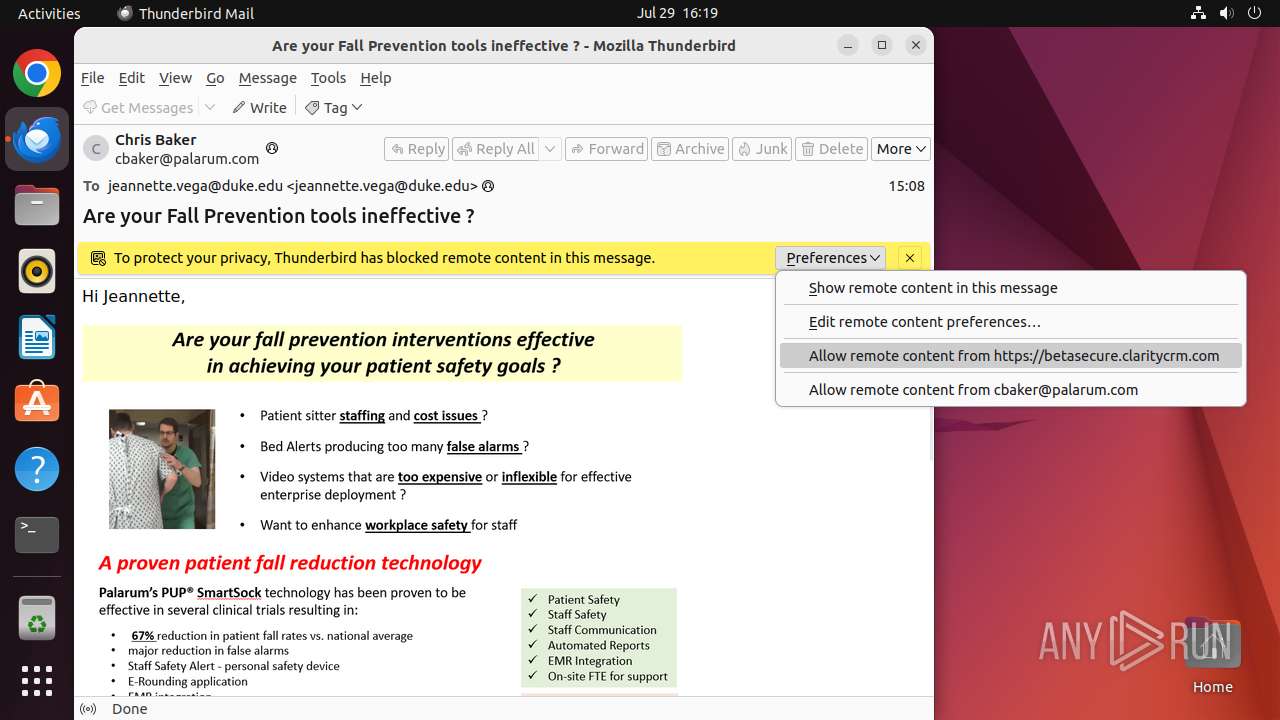Dismiss the remote content notification bar

click(x=909, y=258)
